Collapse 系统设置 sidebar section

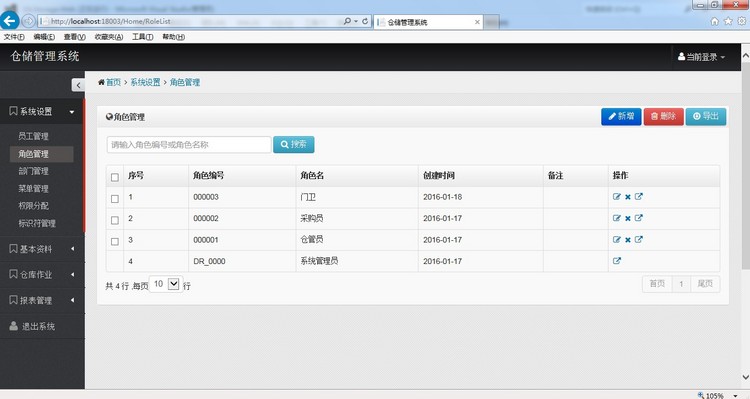[42, 111]
